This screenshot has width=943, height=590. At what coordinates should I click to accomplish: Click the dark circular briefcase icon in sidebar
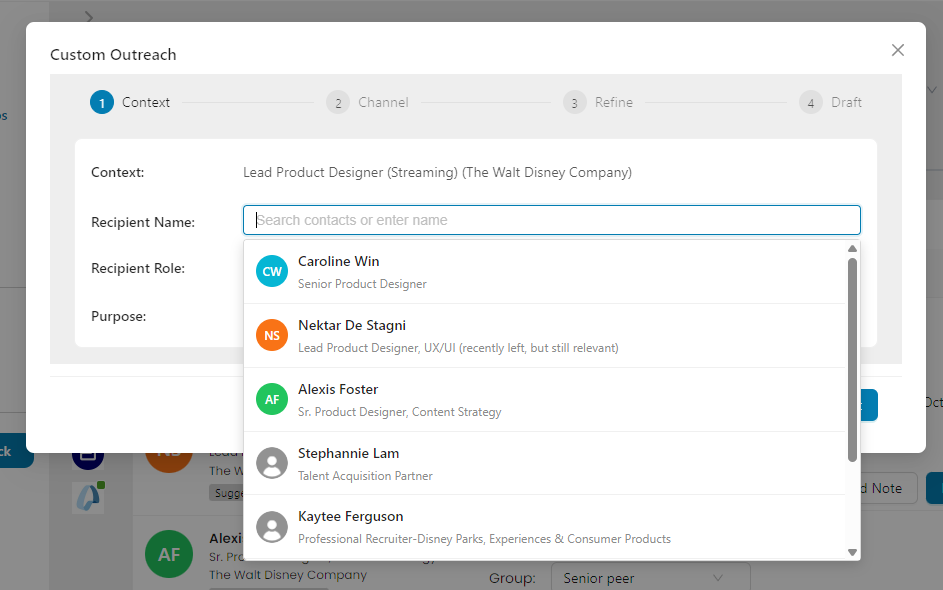point(88,455)
